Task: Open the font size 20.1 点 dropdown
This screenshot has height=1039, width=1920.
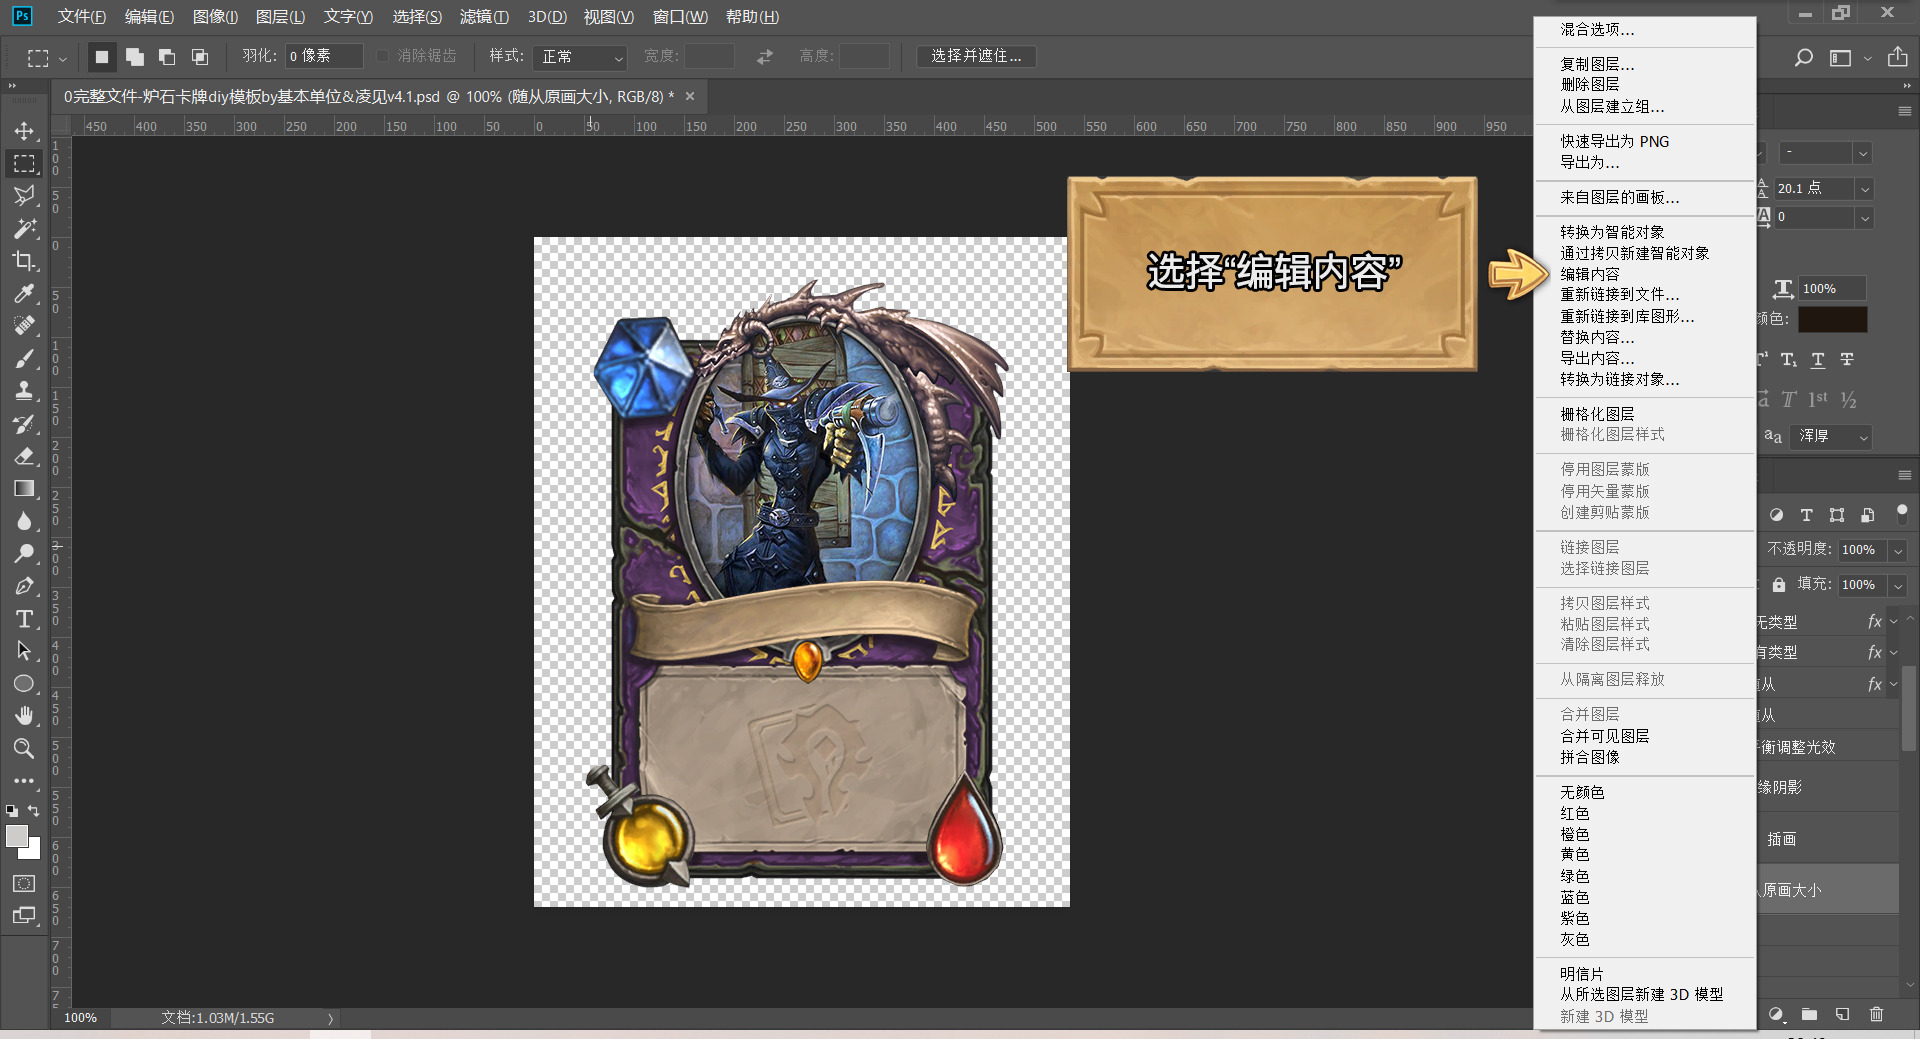Action: point(1864,189)
